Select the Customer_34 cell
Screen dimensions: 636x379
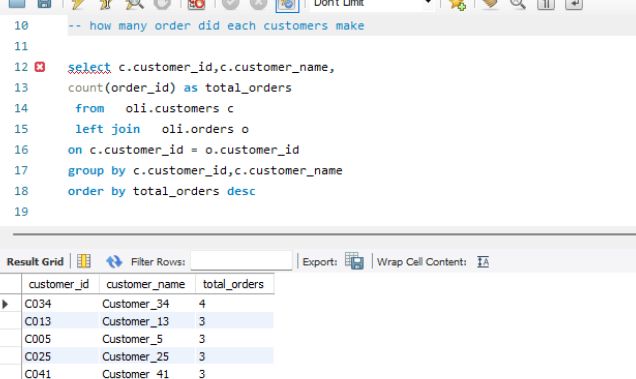click(147, 304)
